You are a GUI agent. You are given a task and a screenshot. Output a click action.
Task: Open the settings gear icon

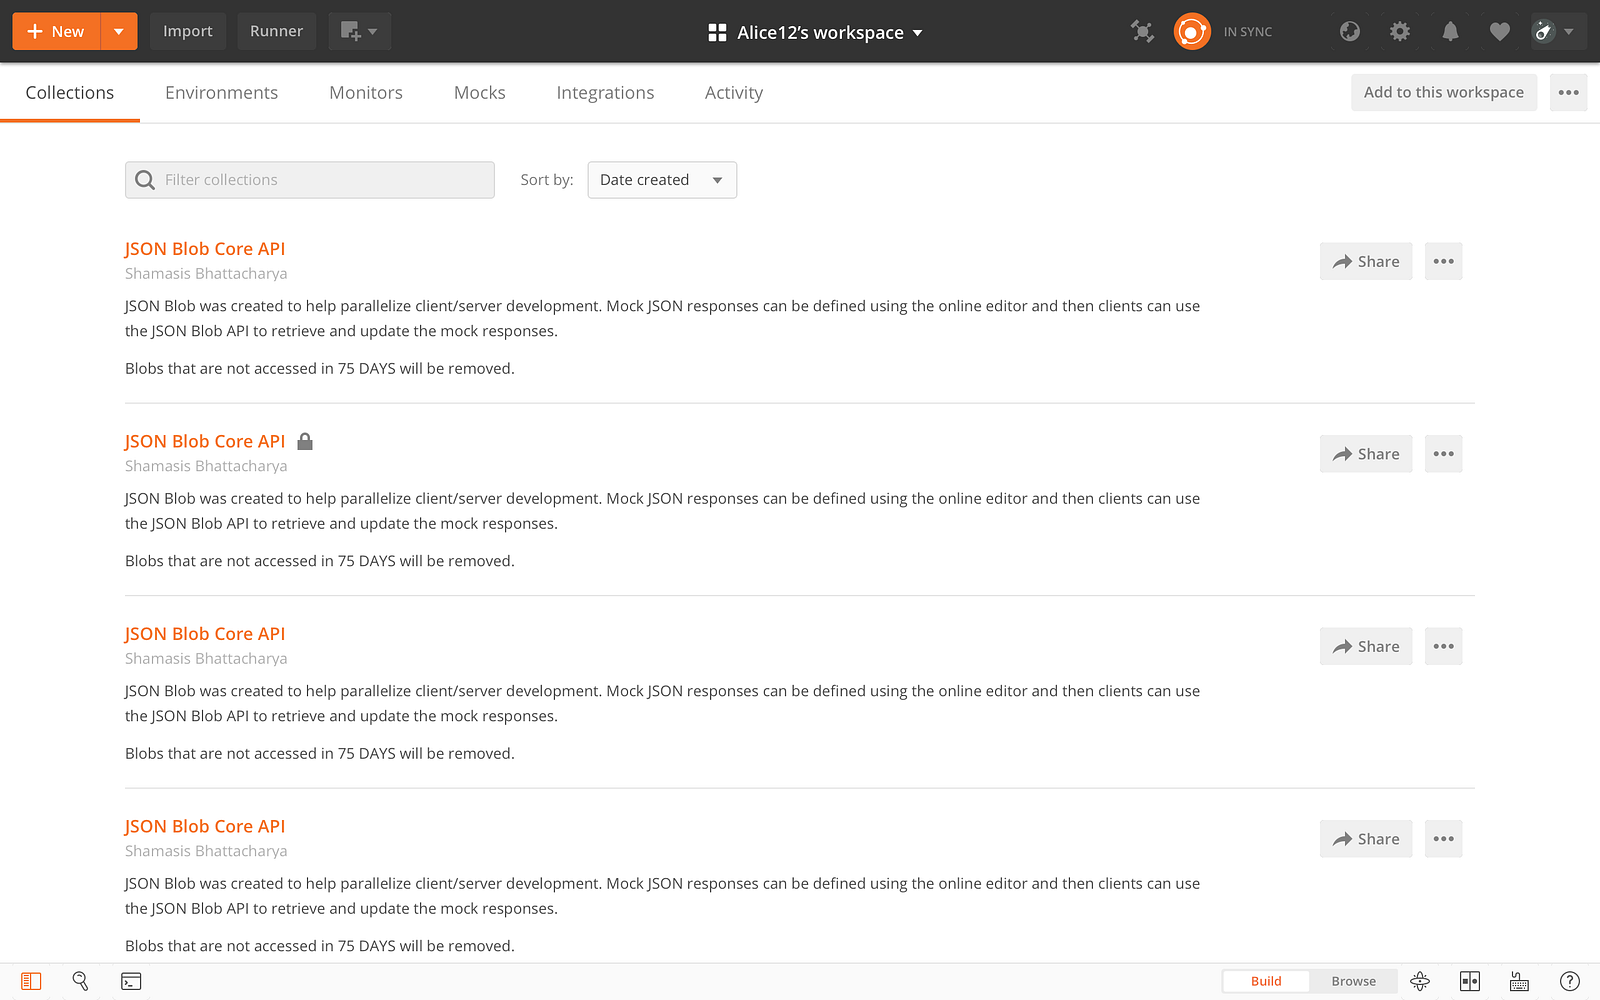pos(1400,32)
